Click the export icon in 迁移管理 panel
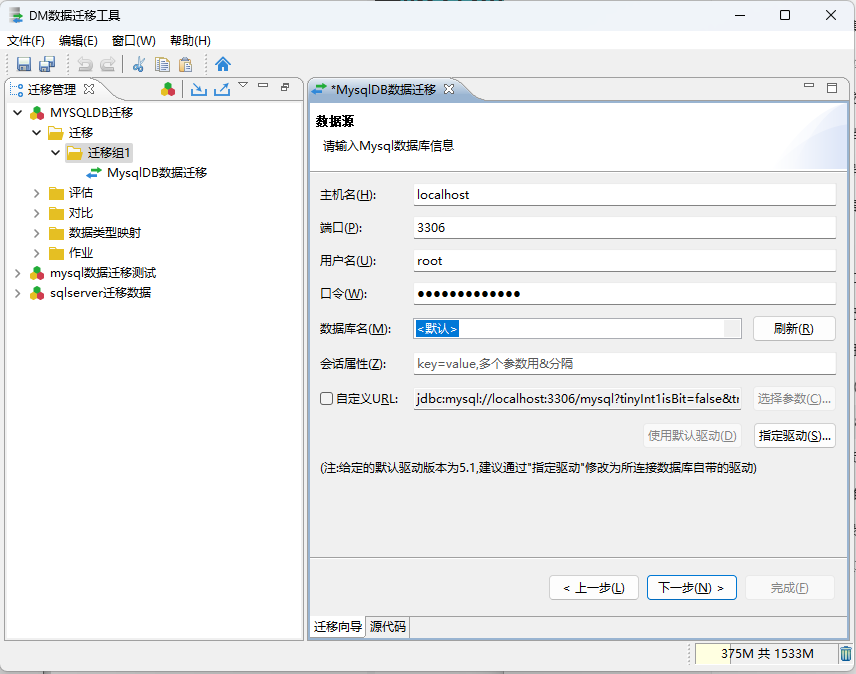Screen dimensions: 856x674 (222, 89)
